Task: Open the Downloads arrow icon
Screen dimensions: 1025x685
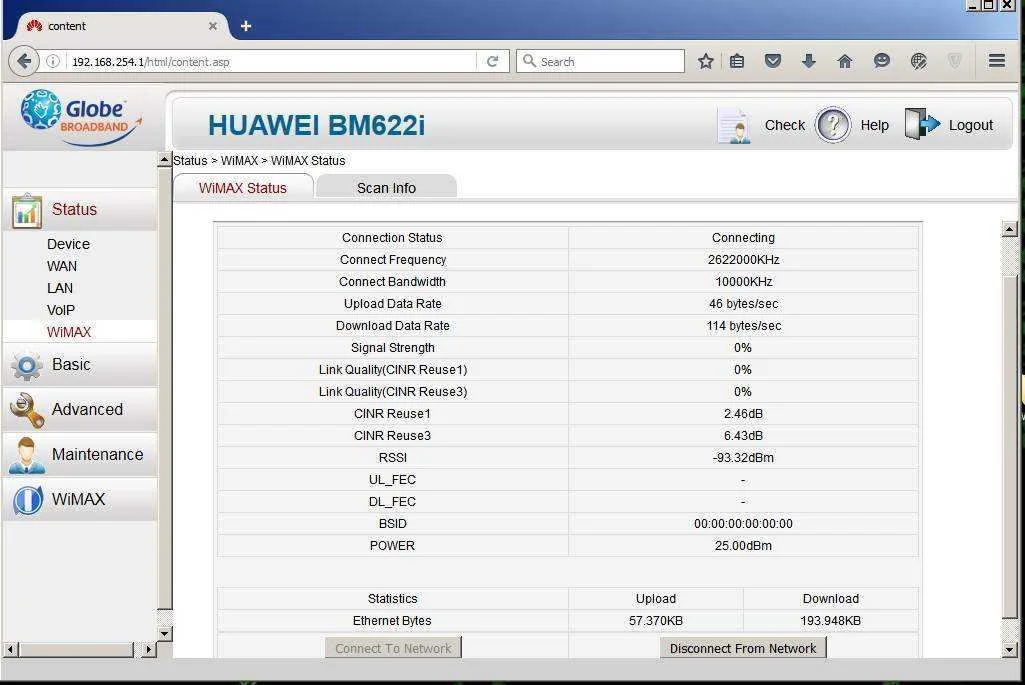Action: point(809,61)
